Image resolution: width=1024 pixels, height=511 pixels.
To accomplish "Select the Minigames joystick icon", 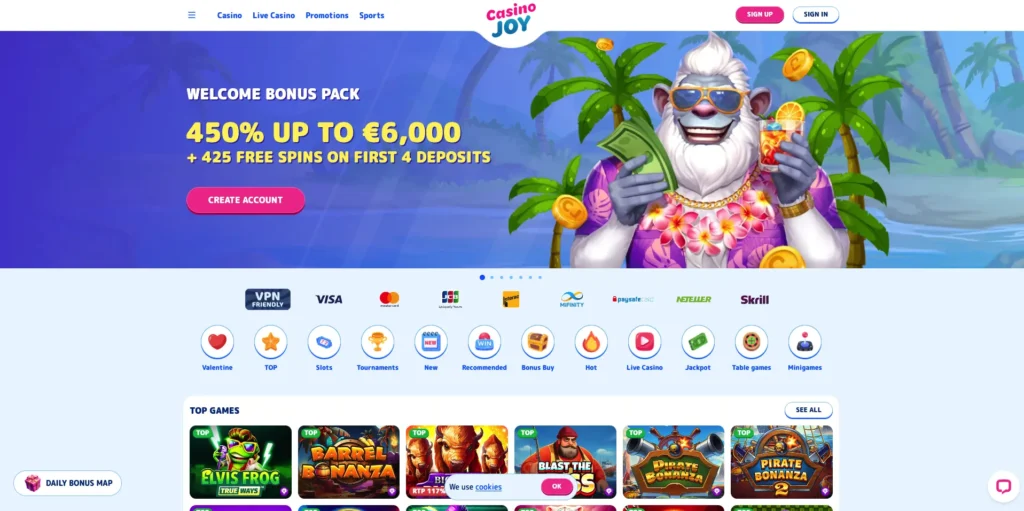I will pos(805,342).
